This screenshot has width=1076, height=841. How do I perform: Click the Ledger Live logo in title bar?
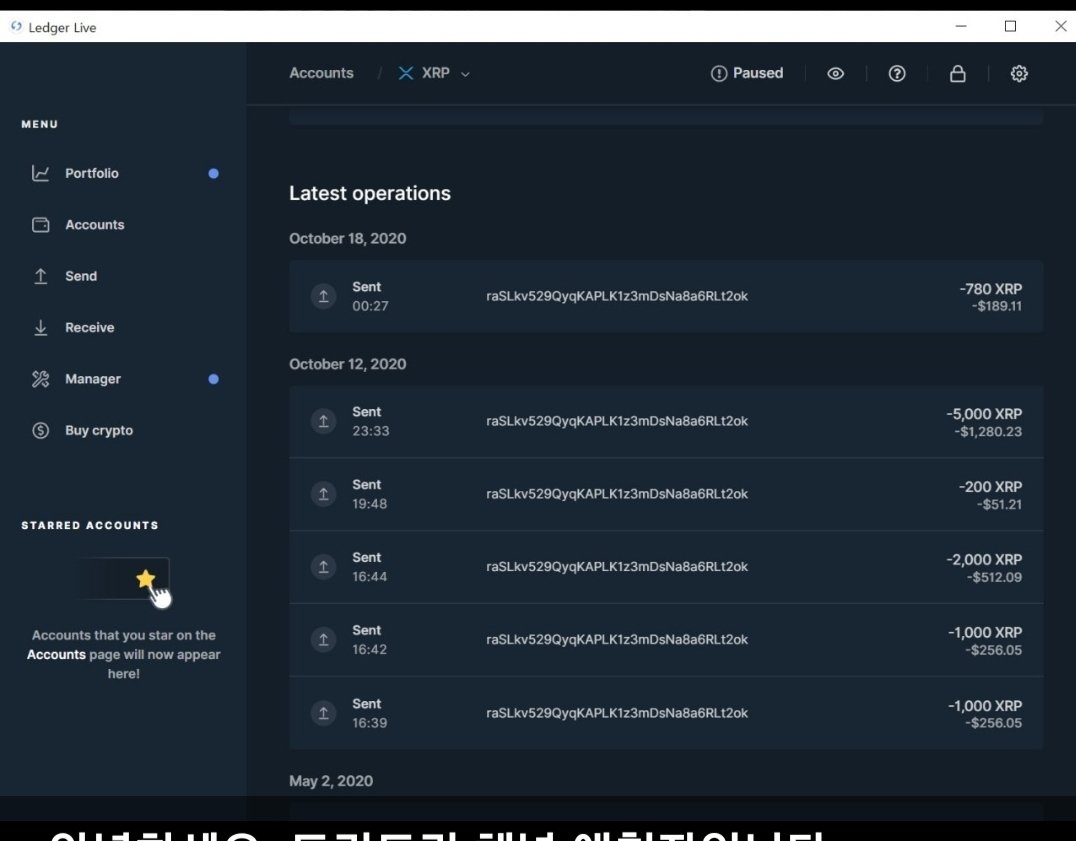[16, 27]
